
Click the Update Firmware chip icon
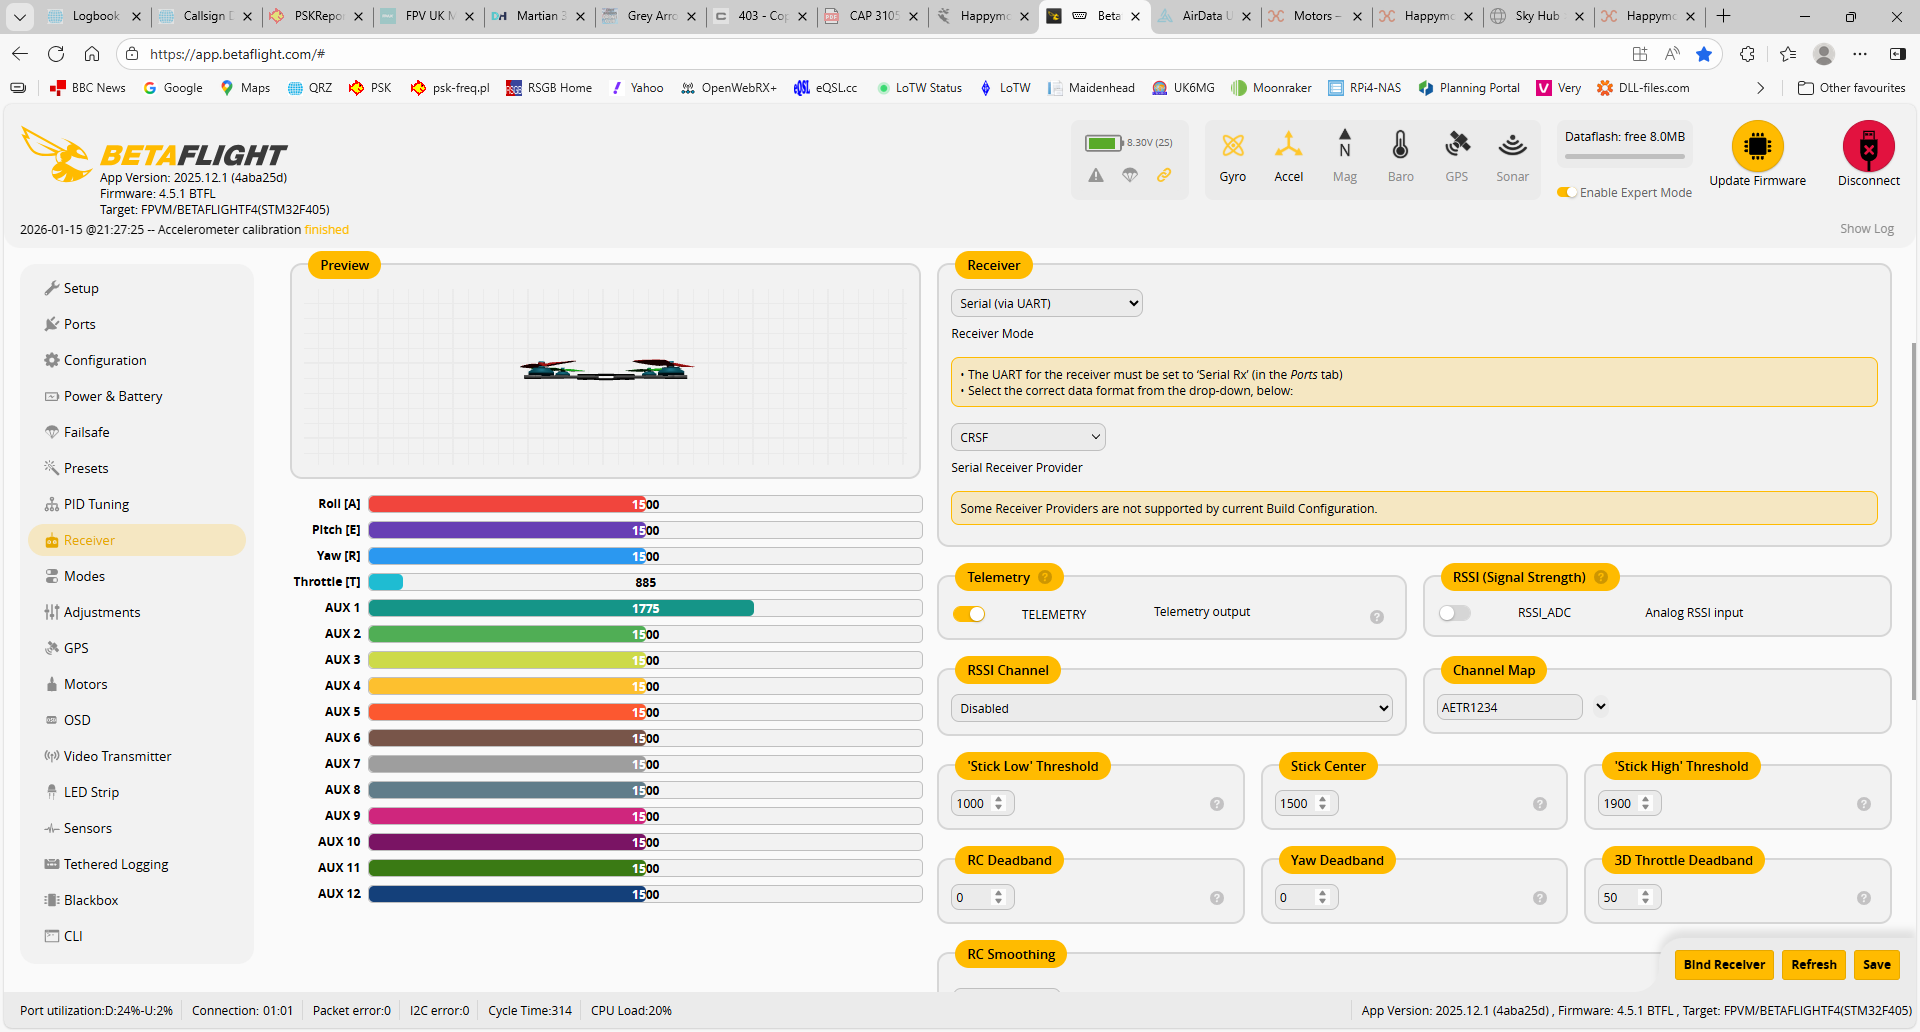click(x=1757, y=146)
